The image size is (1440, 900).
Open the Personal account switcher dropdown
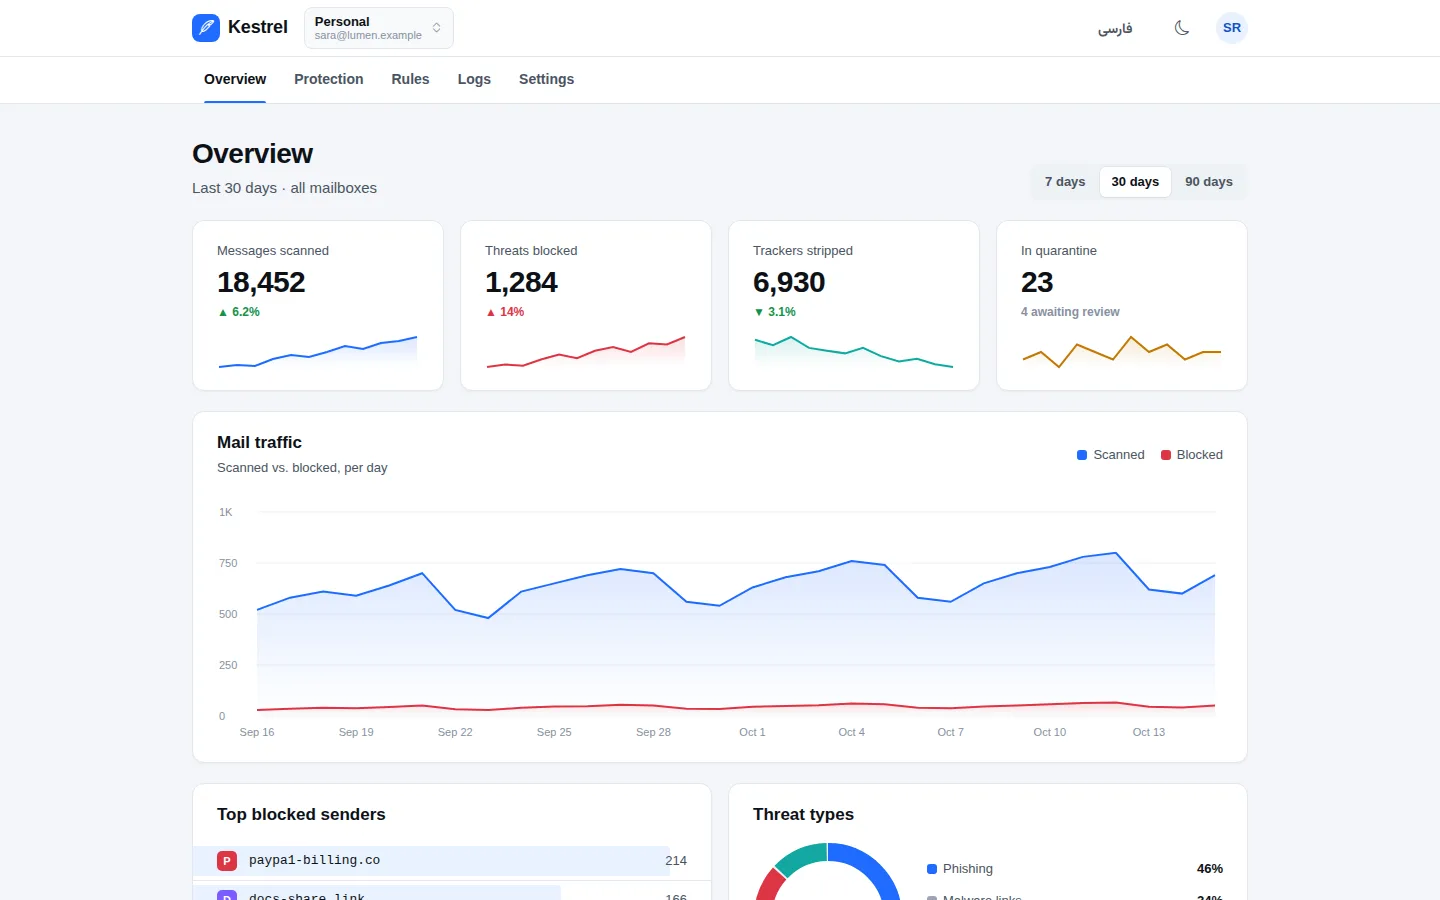[x=379, y=28]
